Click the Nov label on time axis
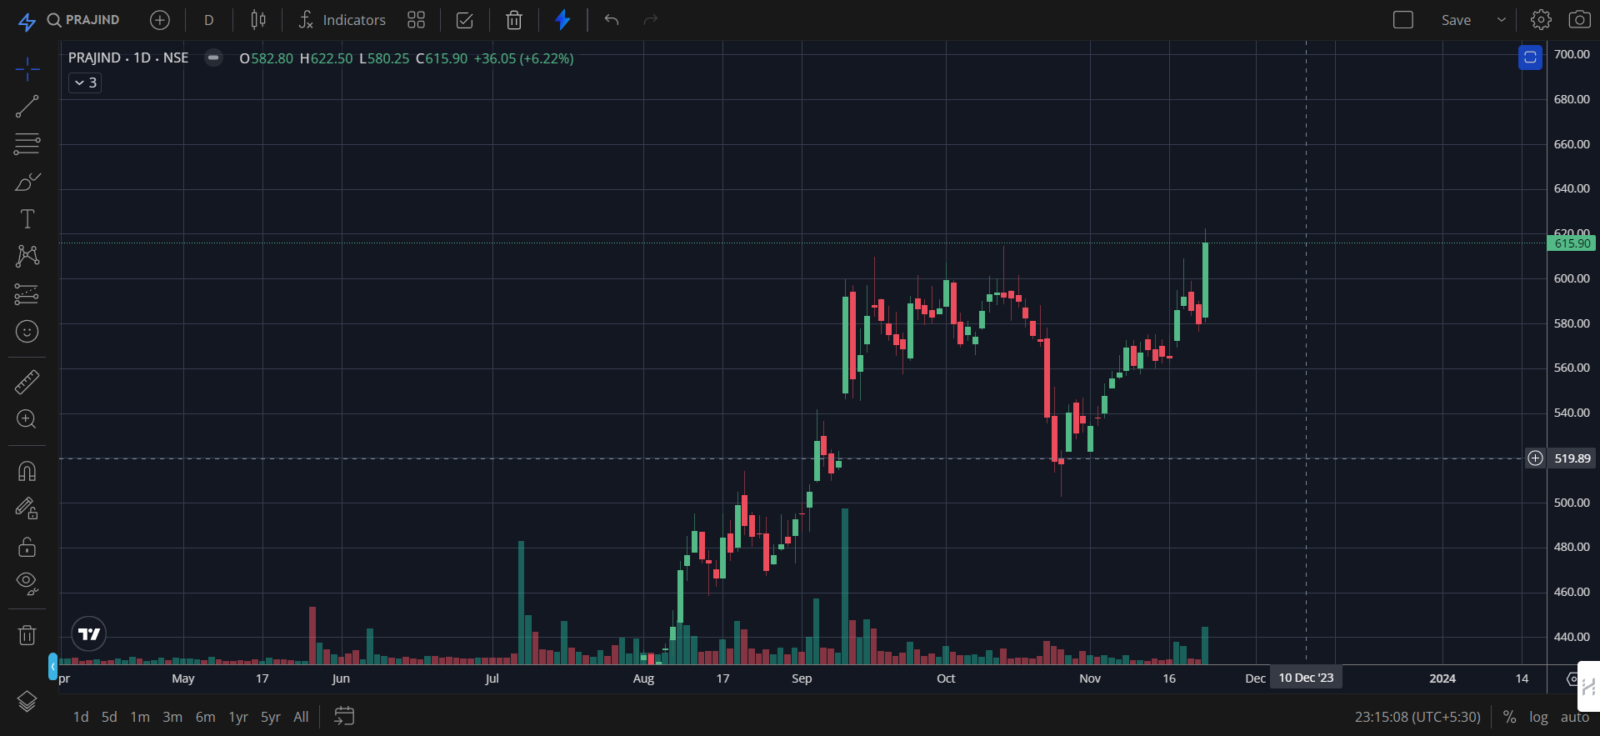The width and height of the screenshot is (1600, 736). point(1090,678)
